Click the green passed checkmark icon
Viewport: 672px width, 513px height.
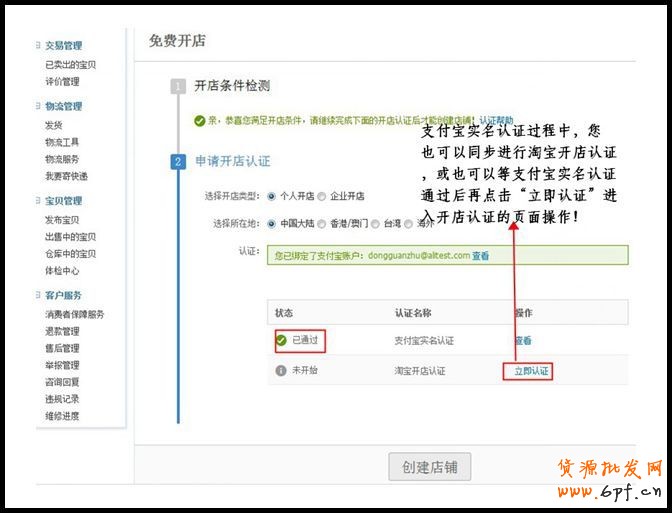pyautogui.click(x=282, y=340)
